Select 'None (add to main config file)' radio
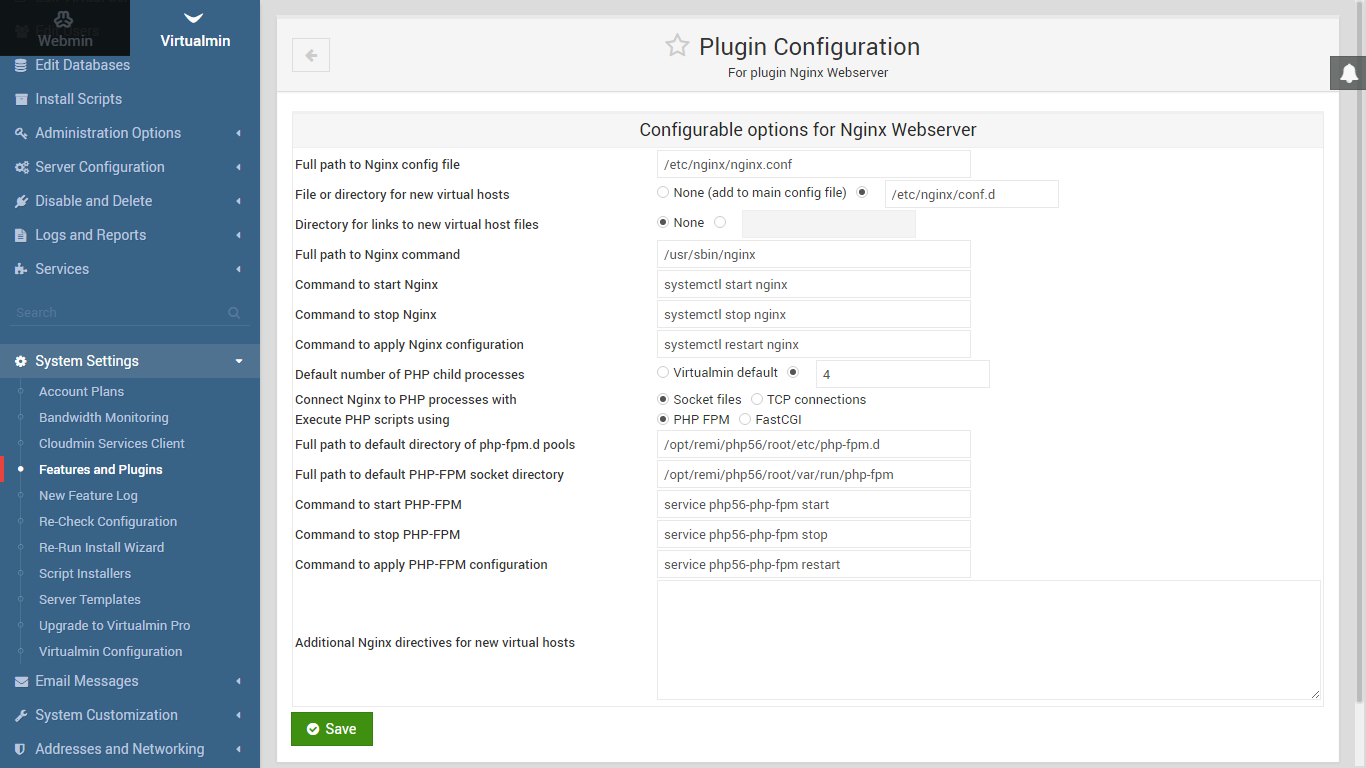The height and width of the screenshot is (768, 1366). [x=663, y=192]
